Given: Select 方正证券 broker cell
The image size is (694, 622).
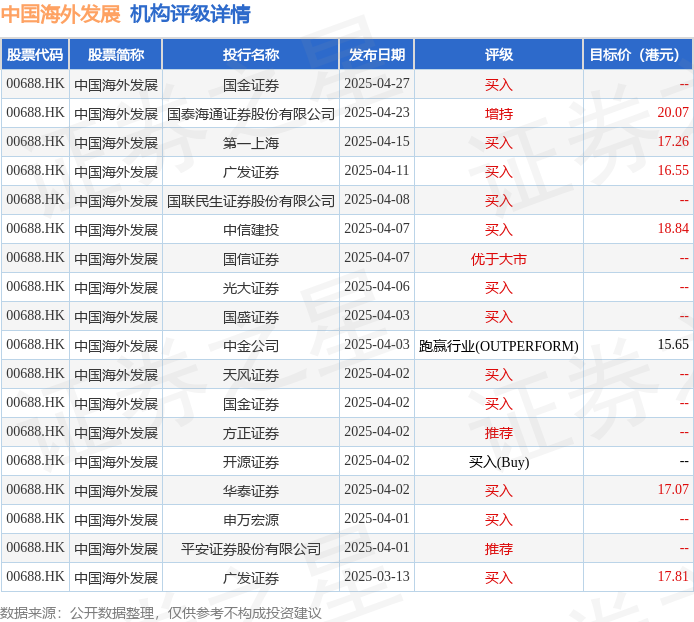Looking at the screenshot, I should [251, 433].
